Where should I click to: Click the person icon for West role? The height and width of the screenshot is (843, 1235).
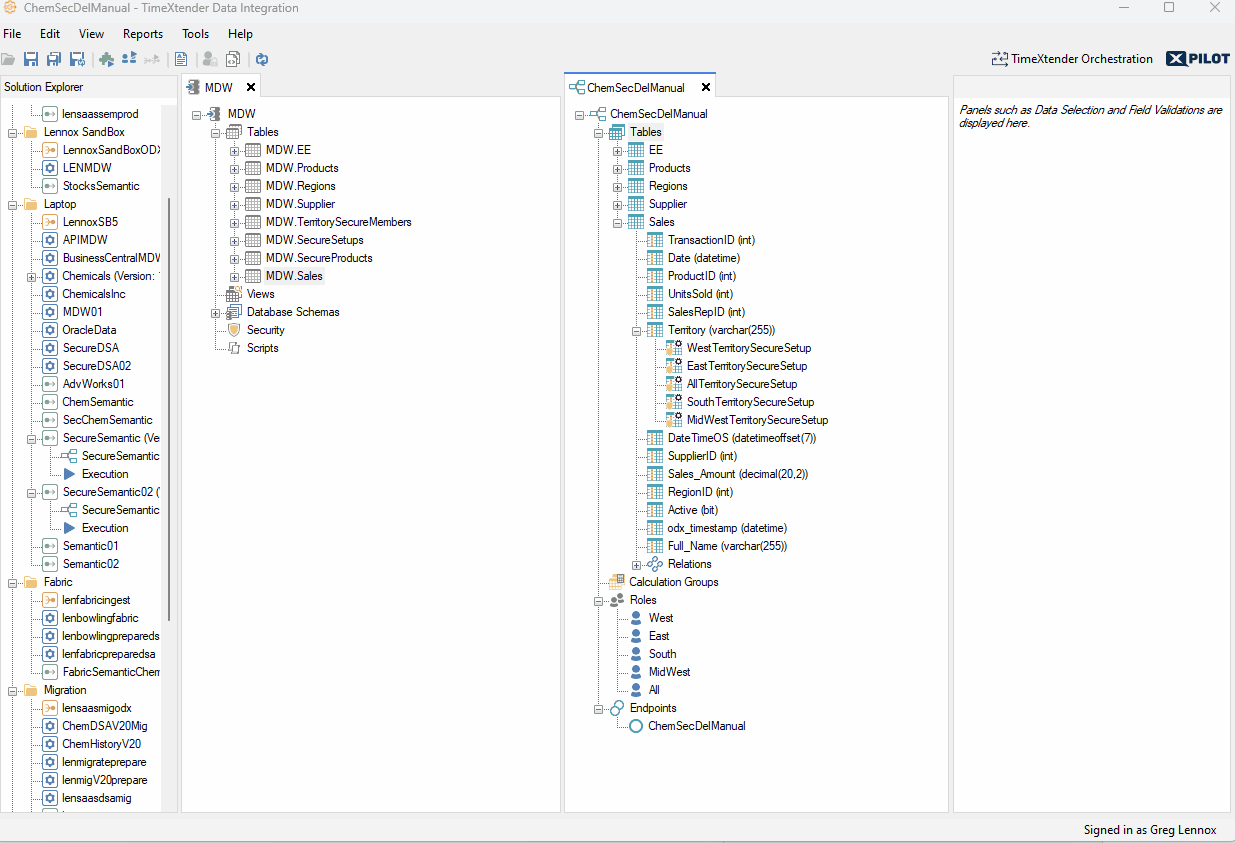coord(636,618)
